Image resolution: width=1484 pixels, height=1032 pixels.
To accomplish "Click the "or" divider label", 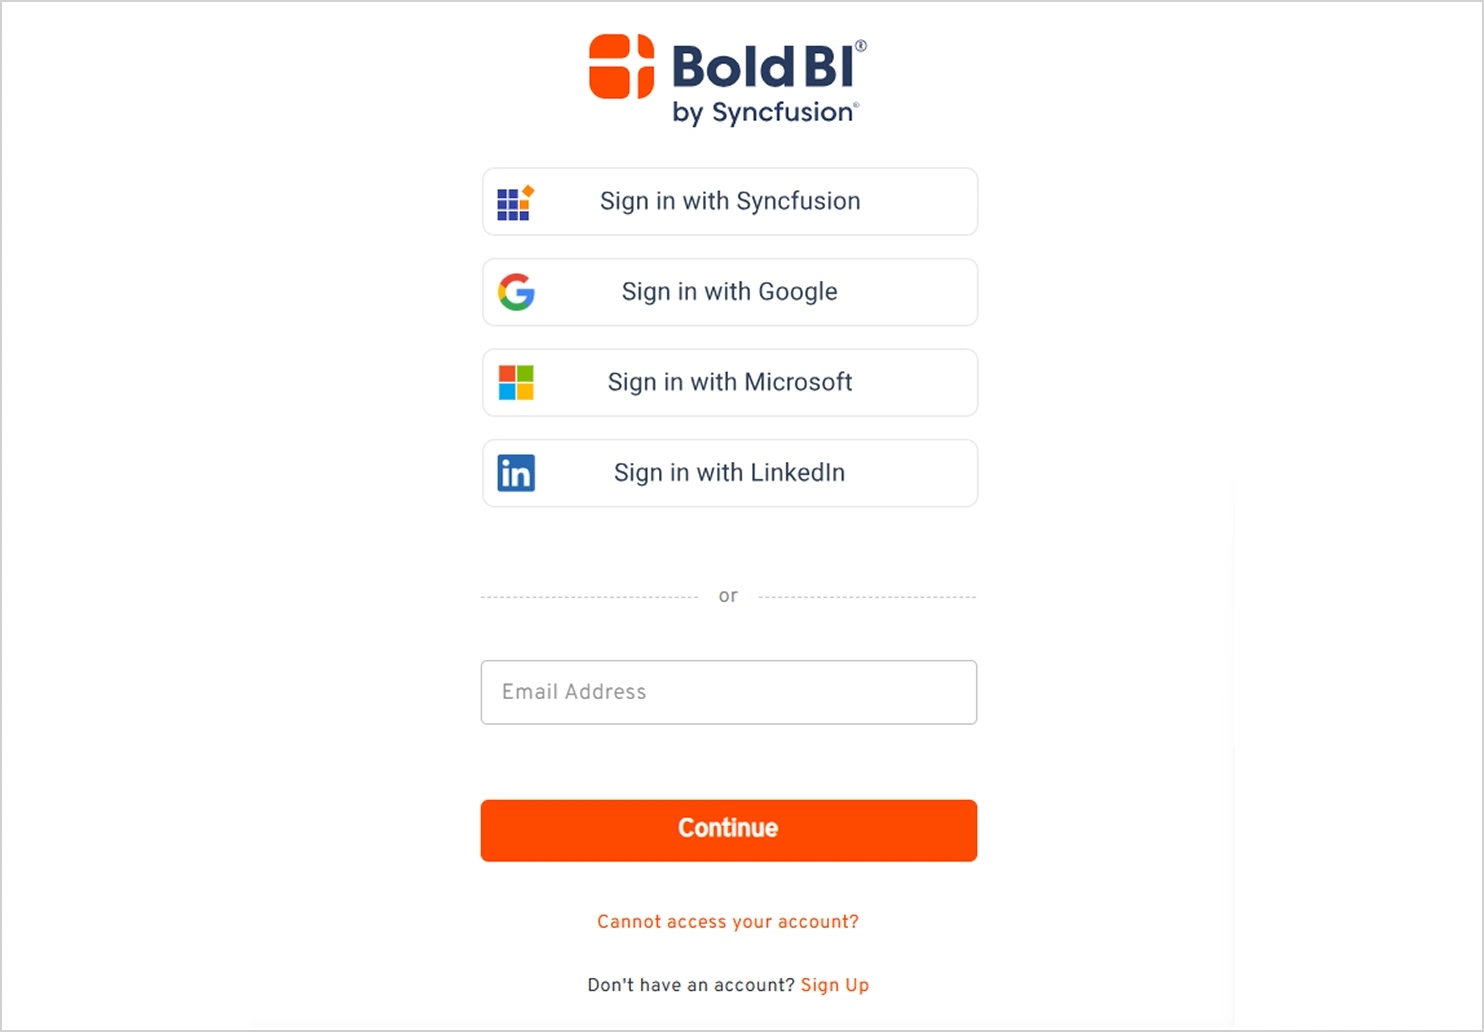I will coord(728,596).
